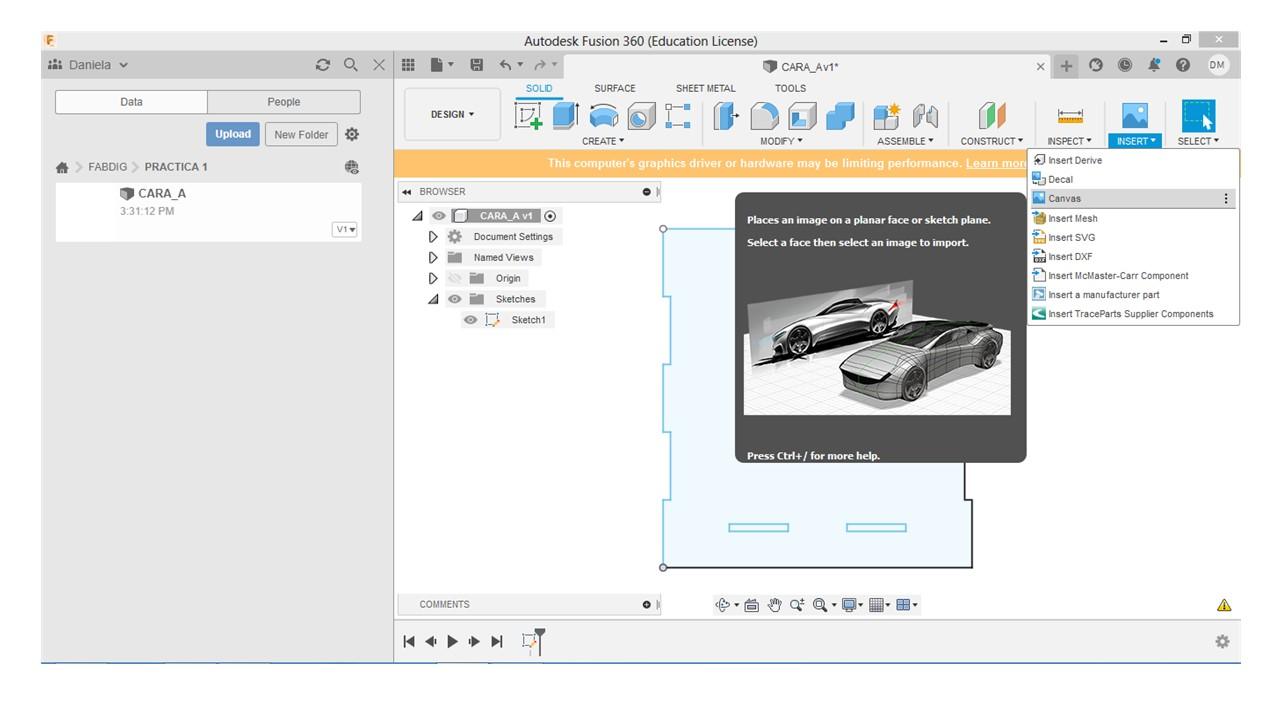Viewport: 1280px width, 720px height.
Task: Select the Extrude tool
Action: (x=566, y=116)
